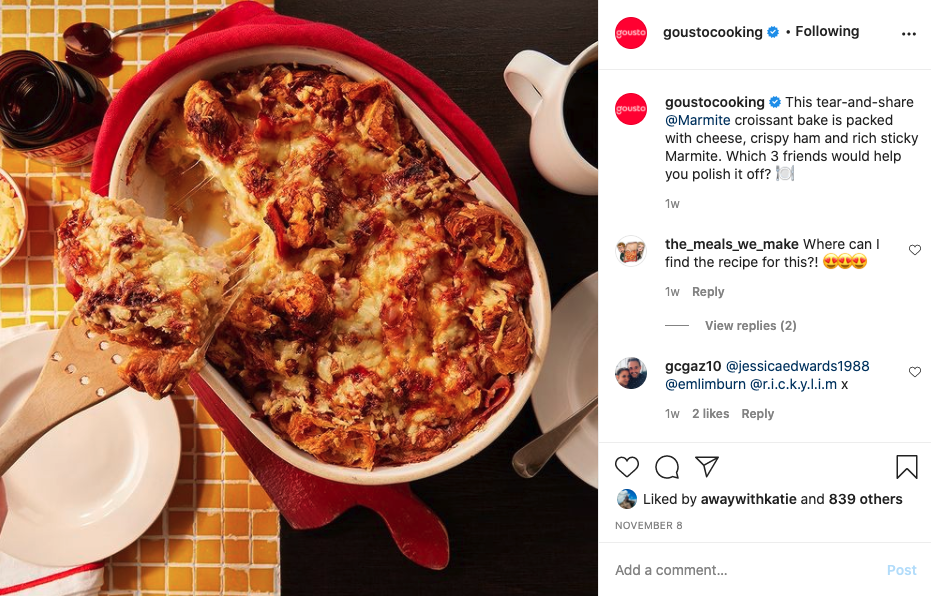Open @jessicaedwards1988 mention
This screenshot has width=931, height=596.
pyautogui.click(x=797, y=366)
